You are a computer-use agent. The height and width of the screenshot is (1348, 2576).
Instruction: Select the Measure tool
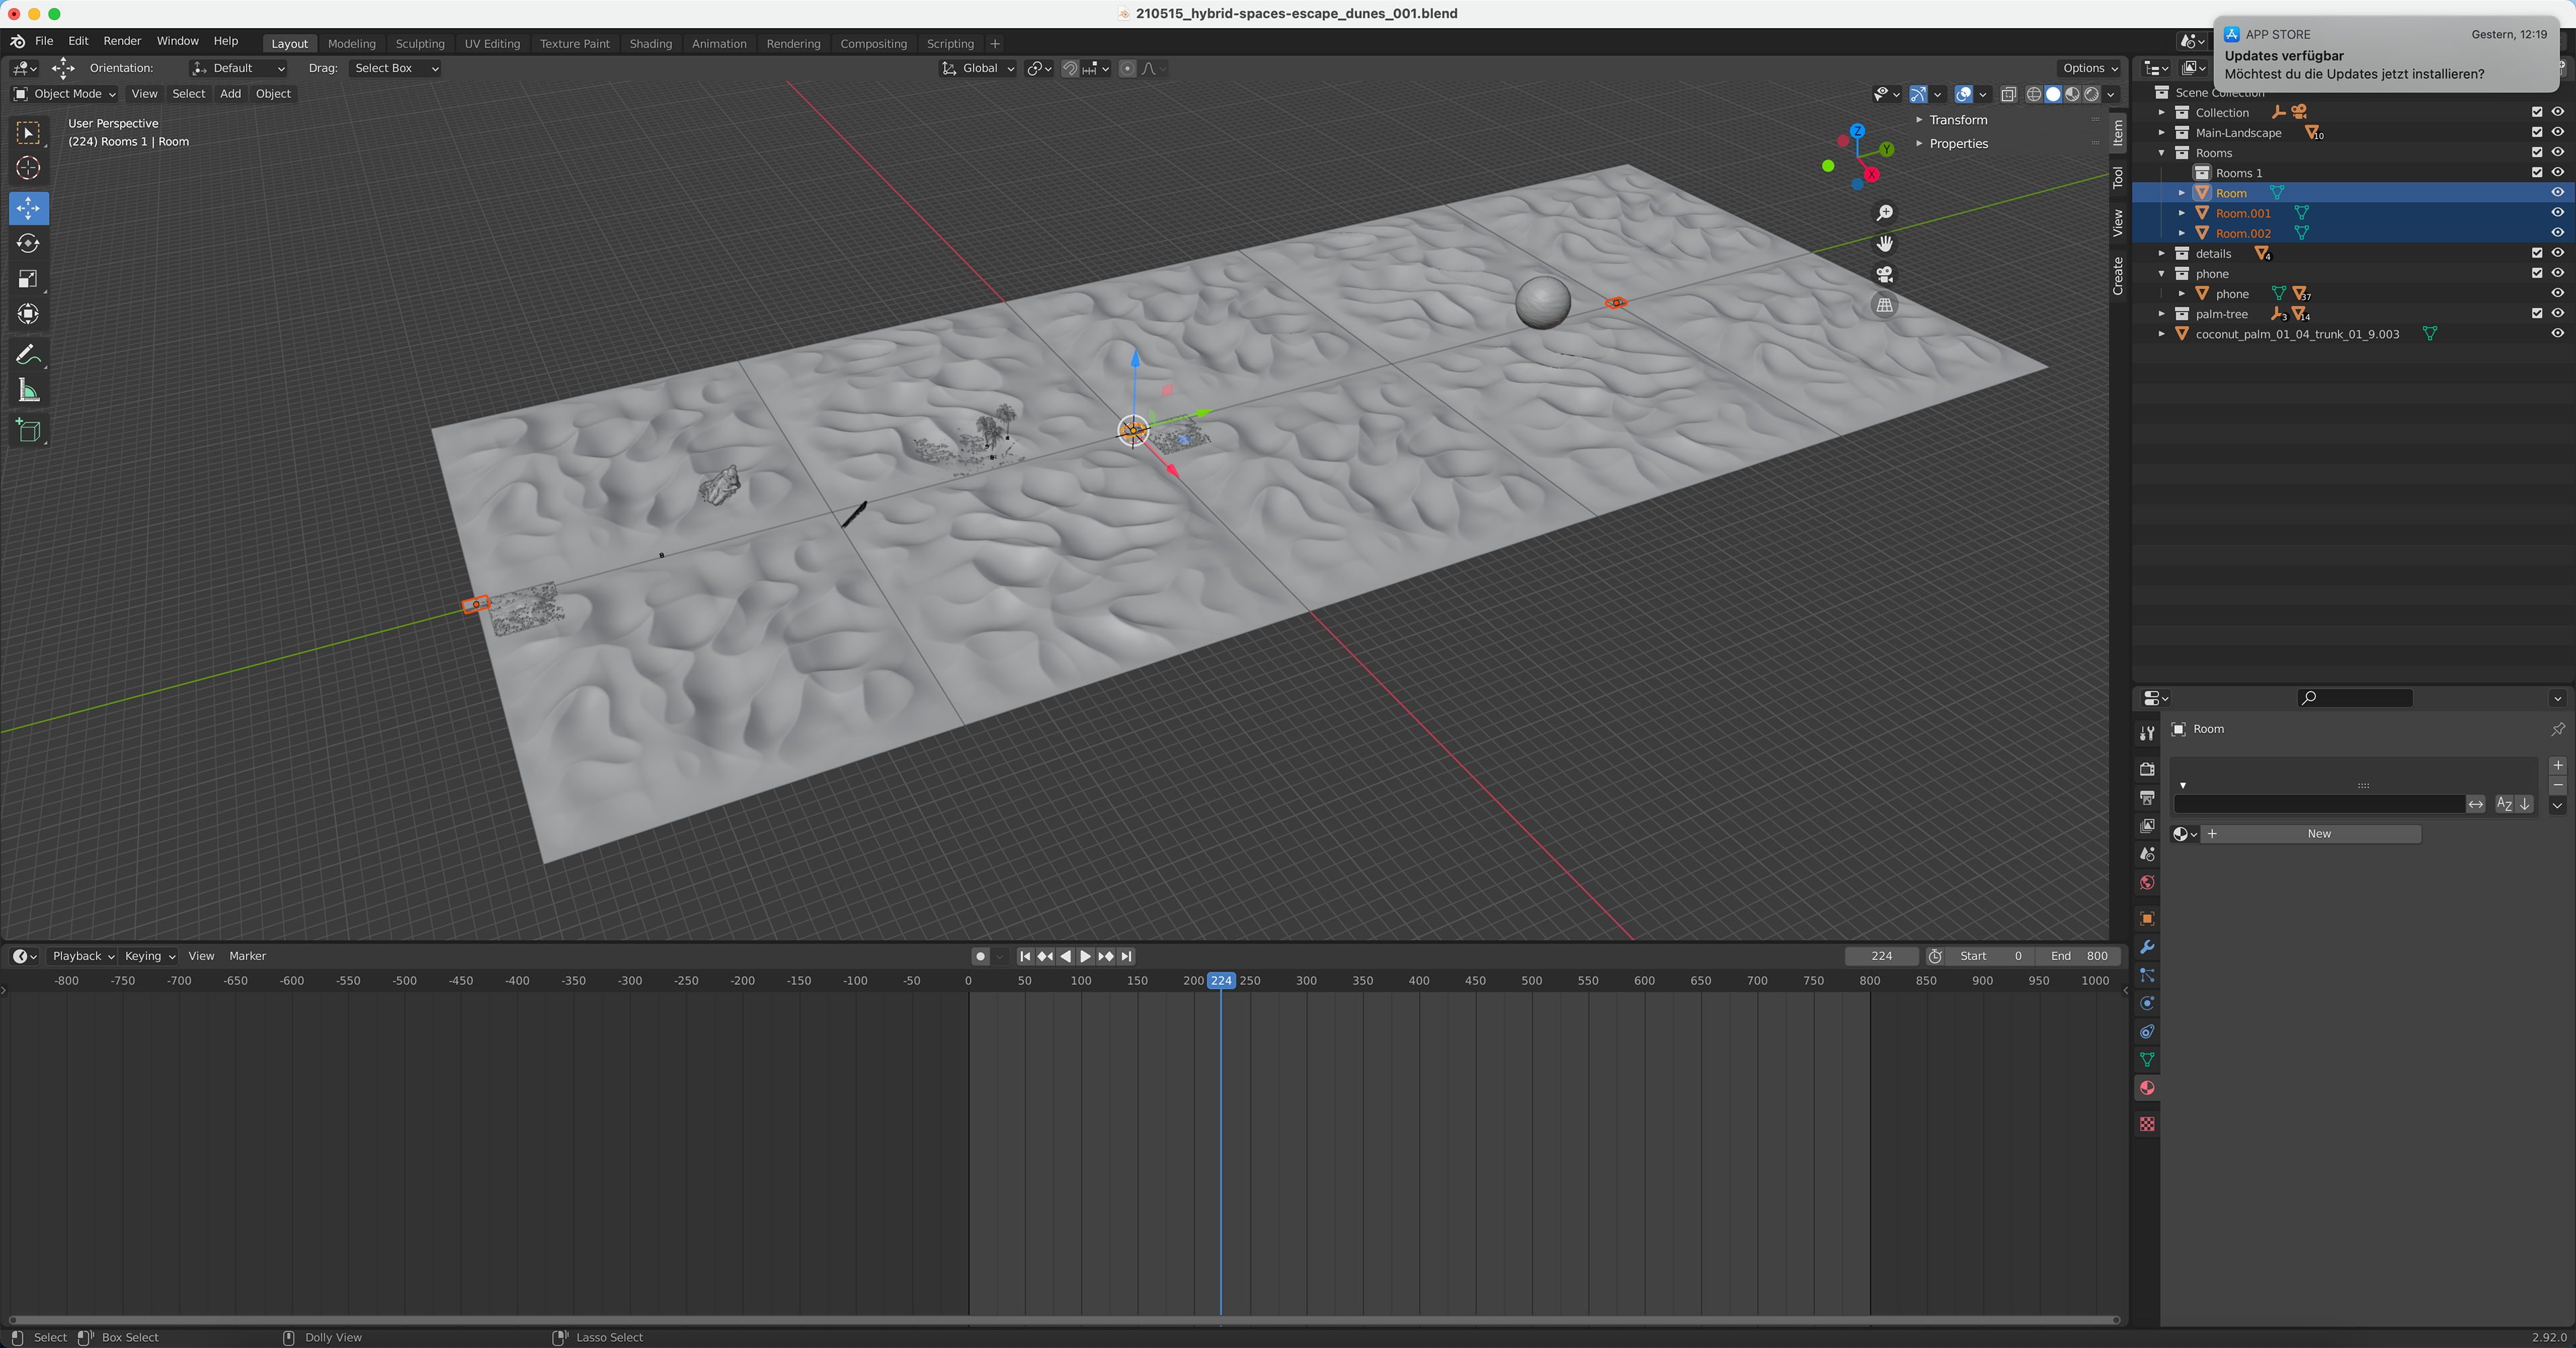click(x=28, y=391)
